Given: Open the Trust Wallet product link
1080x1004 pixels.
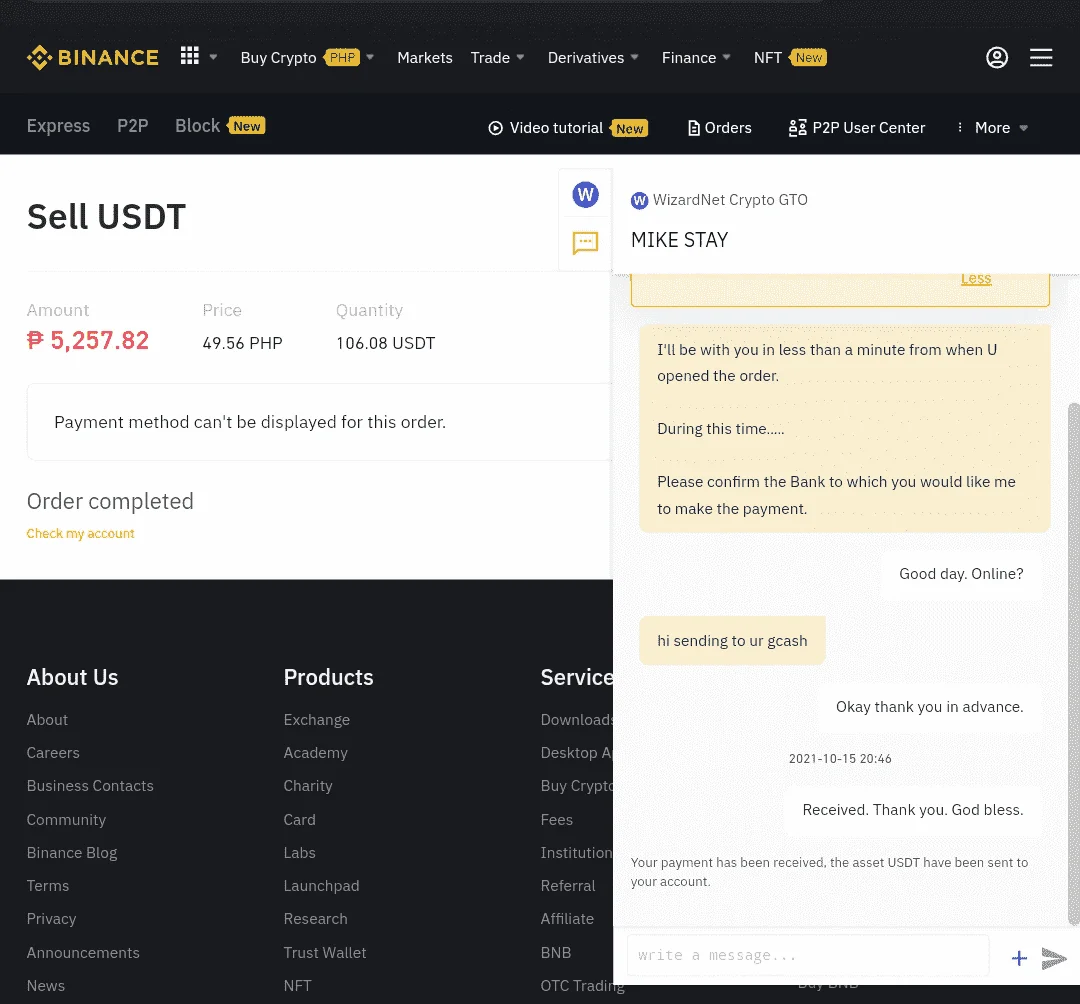Looking at the screenshot, I should tap(325, 952).
